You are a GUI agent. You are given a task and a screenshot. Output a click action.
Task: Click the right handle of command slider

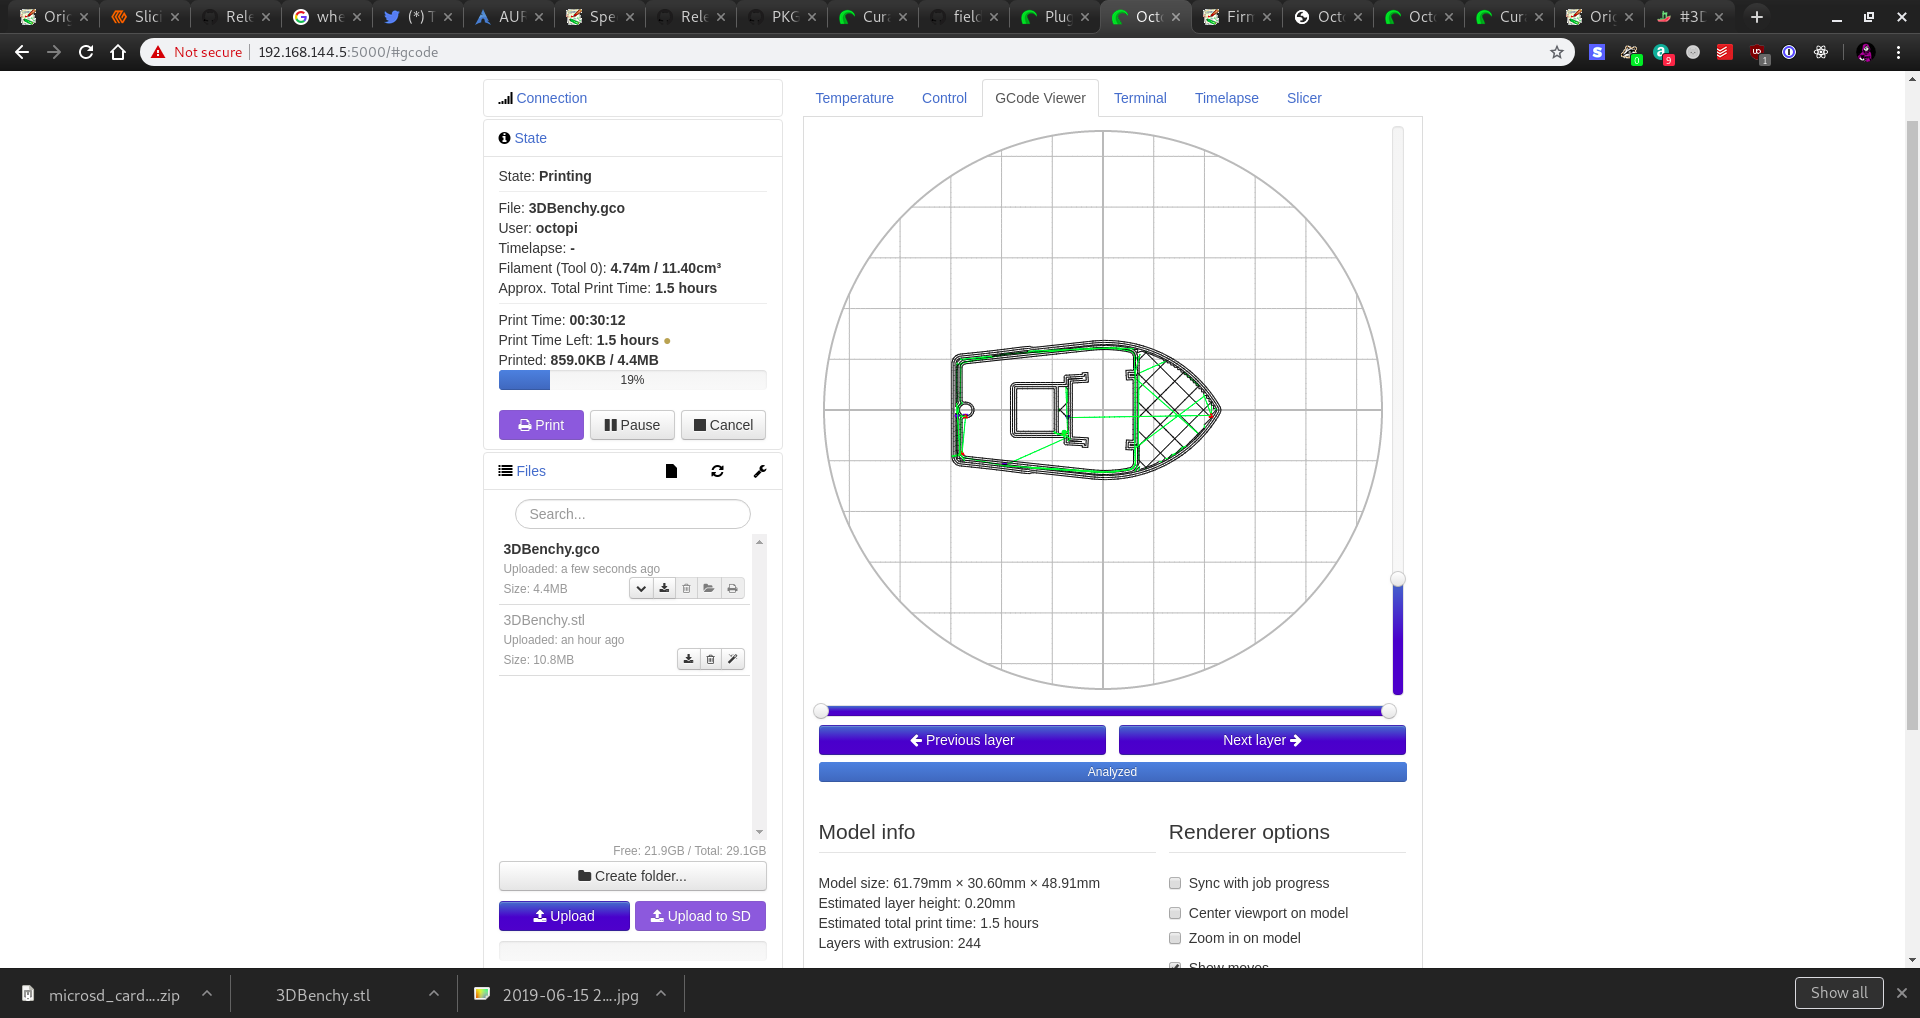pos(1389,711)
